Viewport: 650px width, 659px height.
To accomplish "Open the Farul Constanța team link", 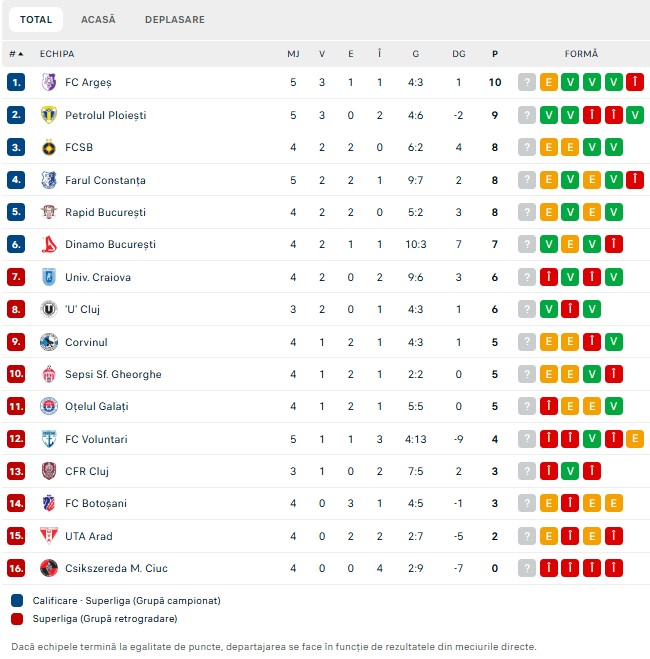I will pos(105,180).
